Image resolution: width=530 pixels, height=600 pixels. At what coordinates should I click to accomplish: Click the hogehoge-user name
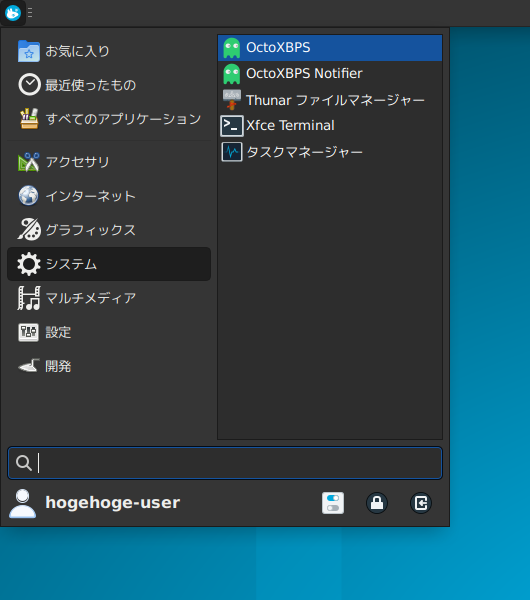coord(113,503)
